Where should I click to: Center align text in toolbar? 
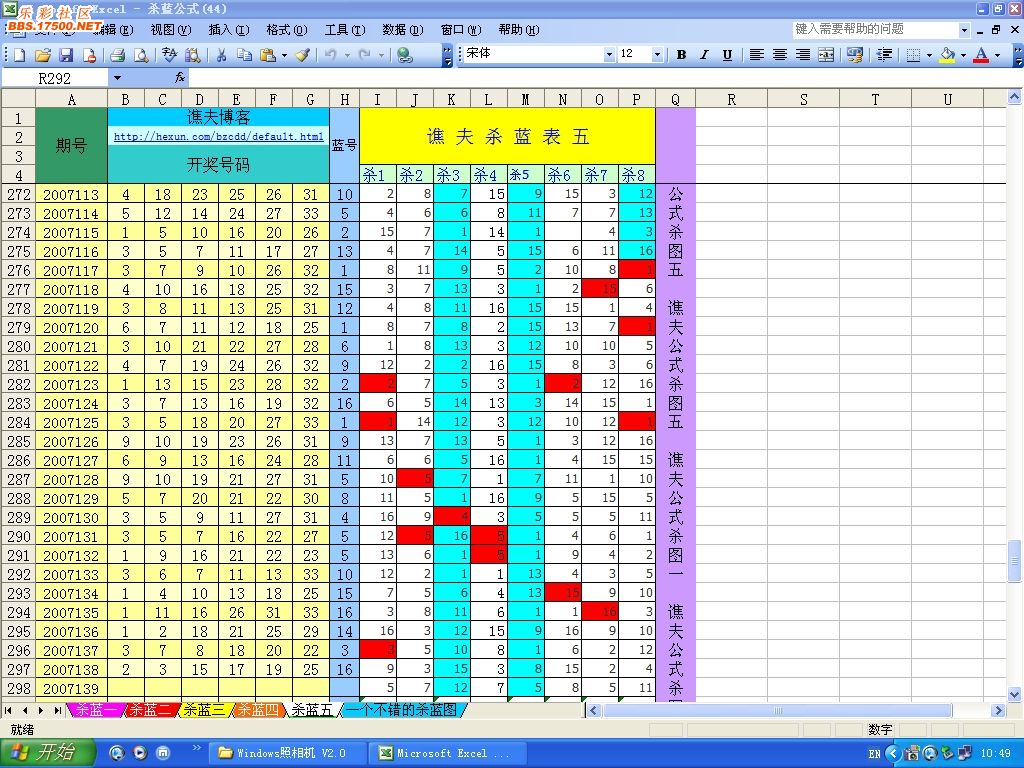tap(780, 55)
